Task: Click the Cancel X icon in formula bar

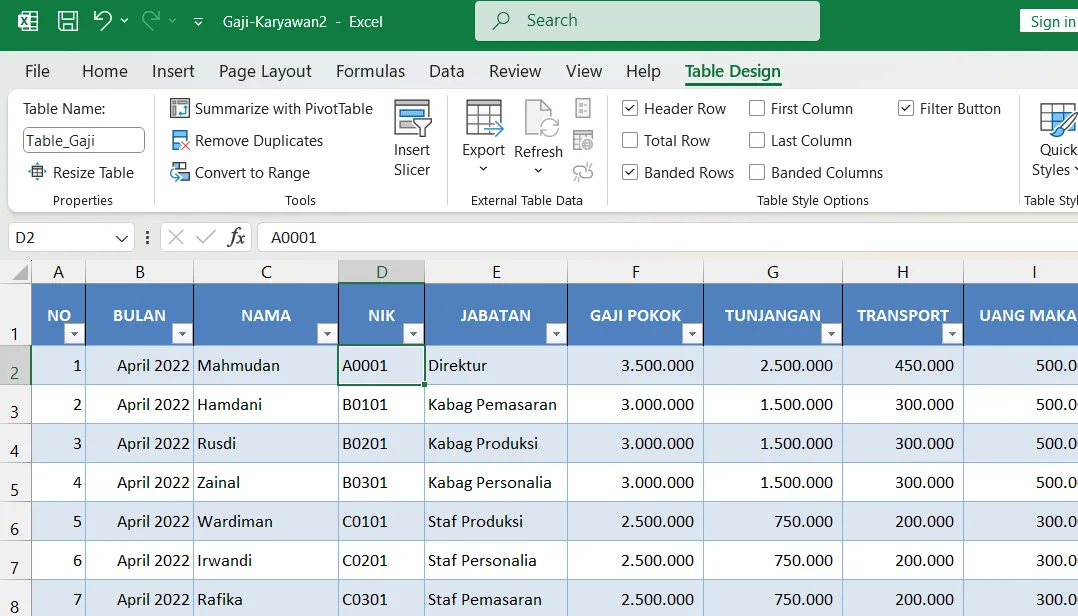Action: (176, 237)
